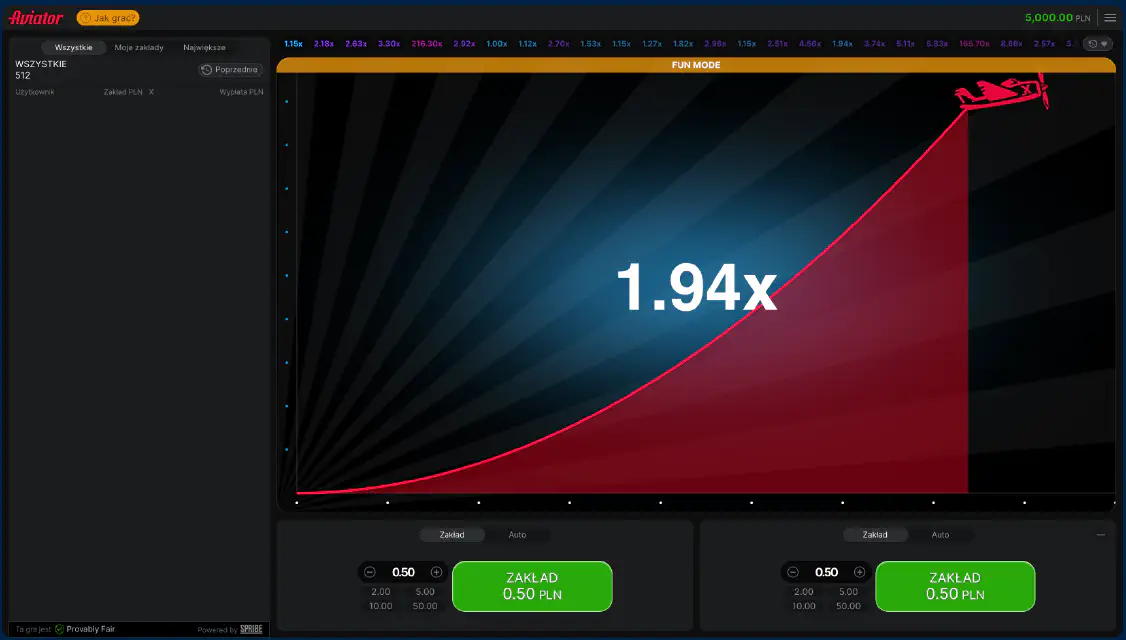This screenshot has width=1126, height=640.
Task: Increase the bet amount in right bet panel
Action: tap(859, 572)
